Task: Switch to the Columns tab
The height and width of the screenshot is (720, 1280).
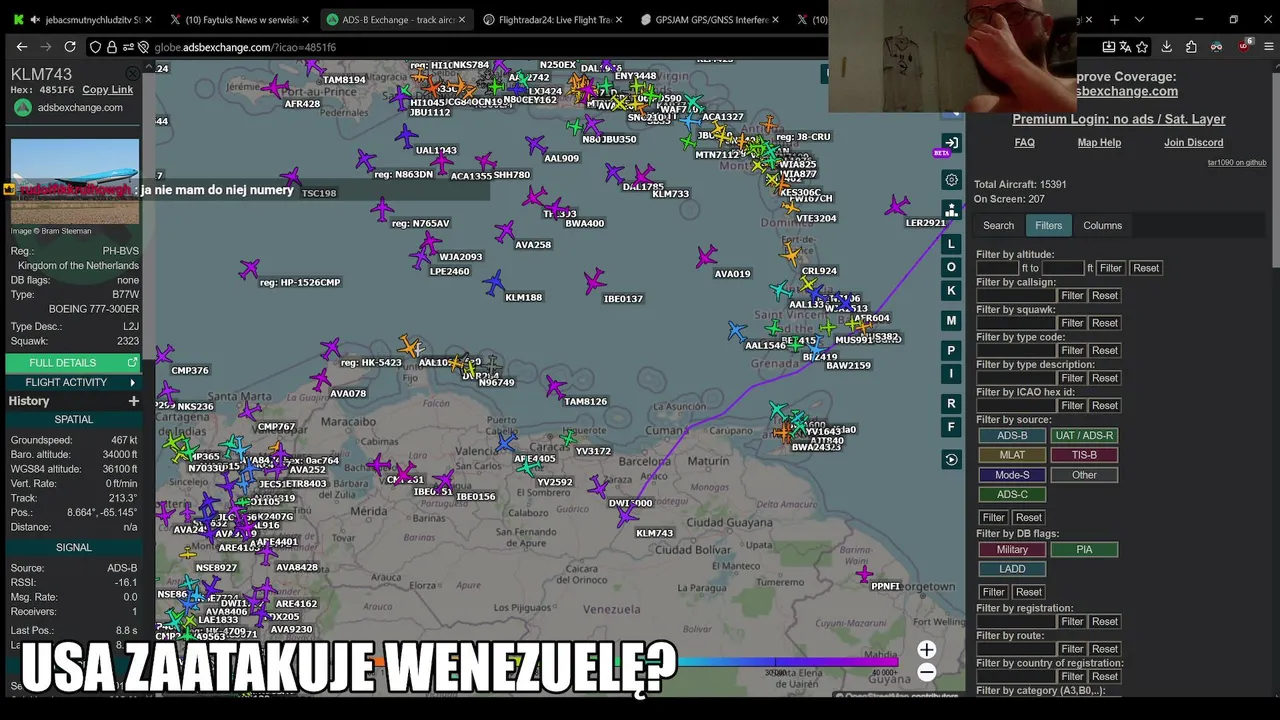Action: (1102, 225)
